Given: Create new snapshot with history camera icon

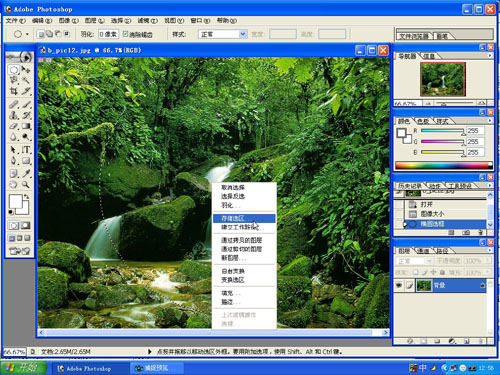Looking at the screenshot, I should click(466, 232).
